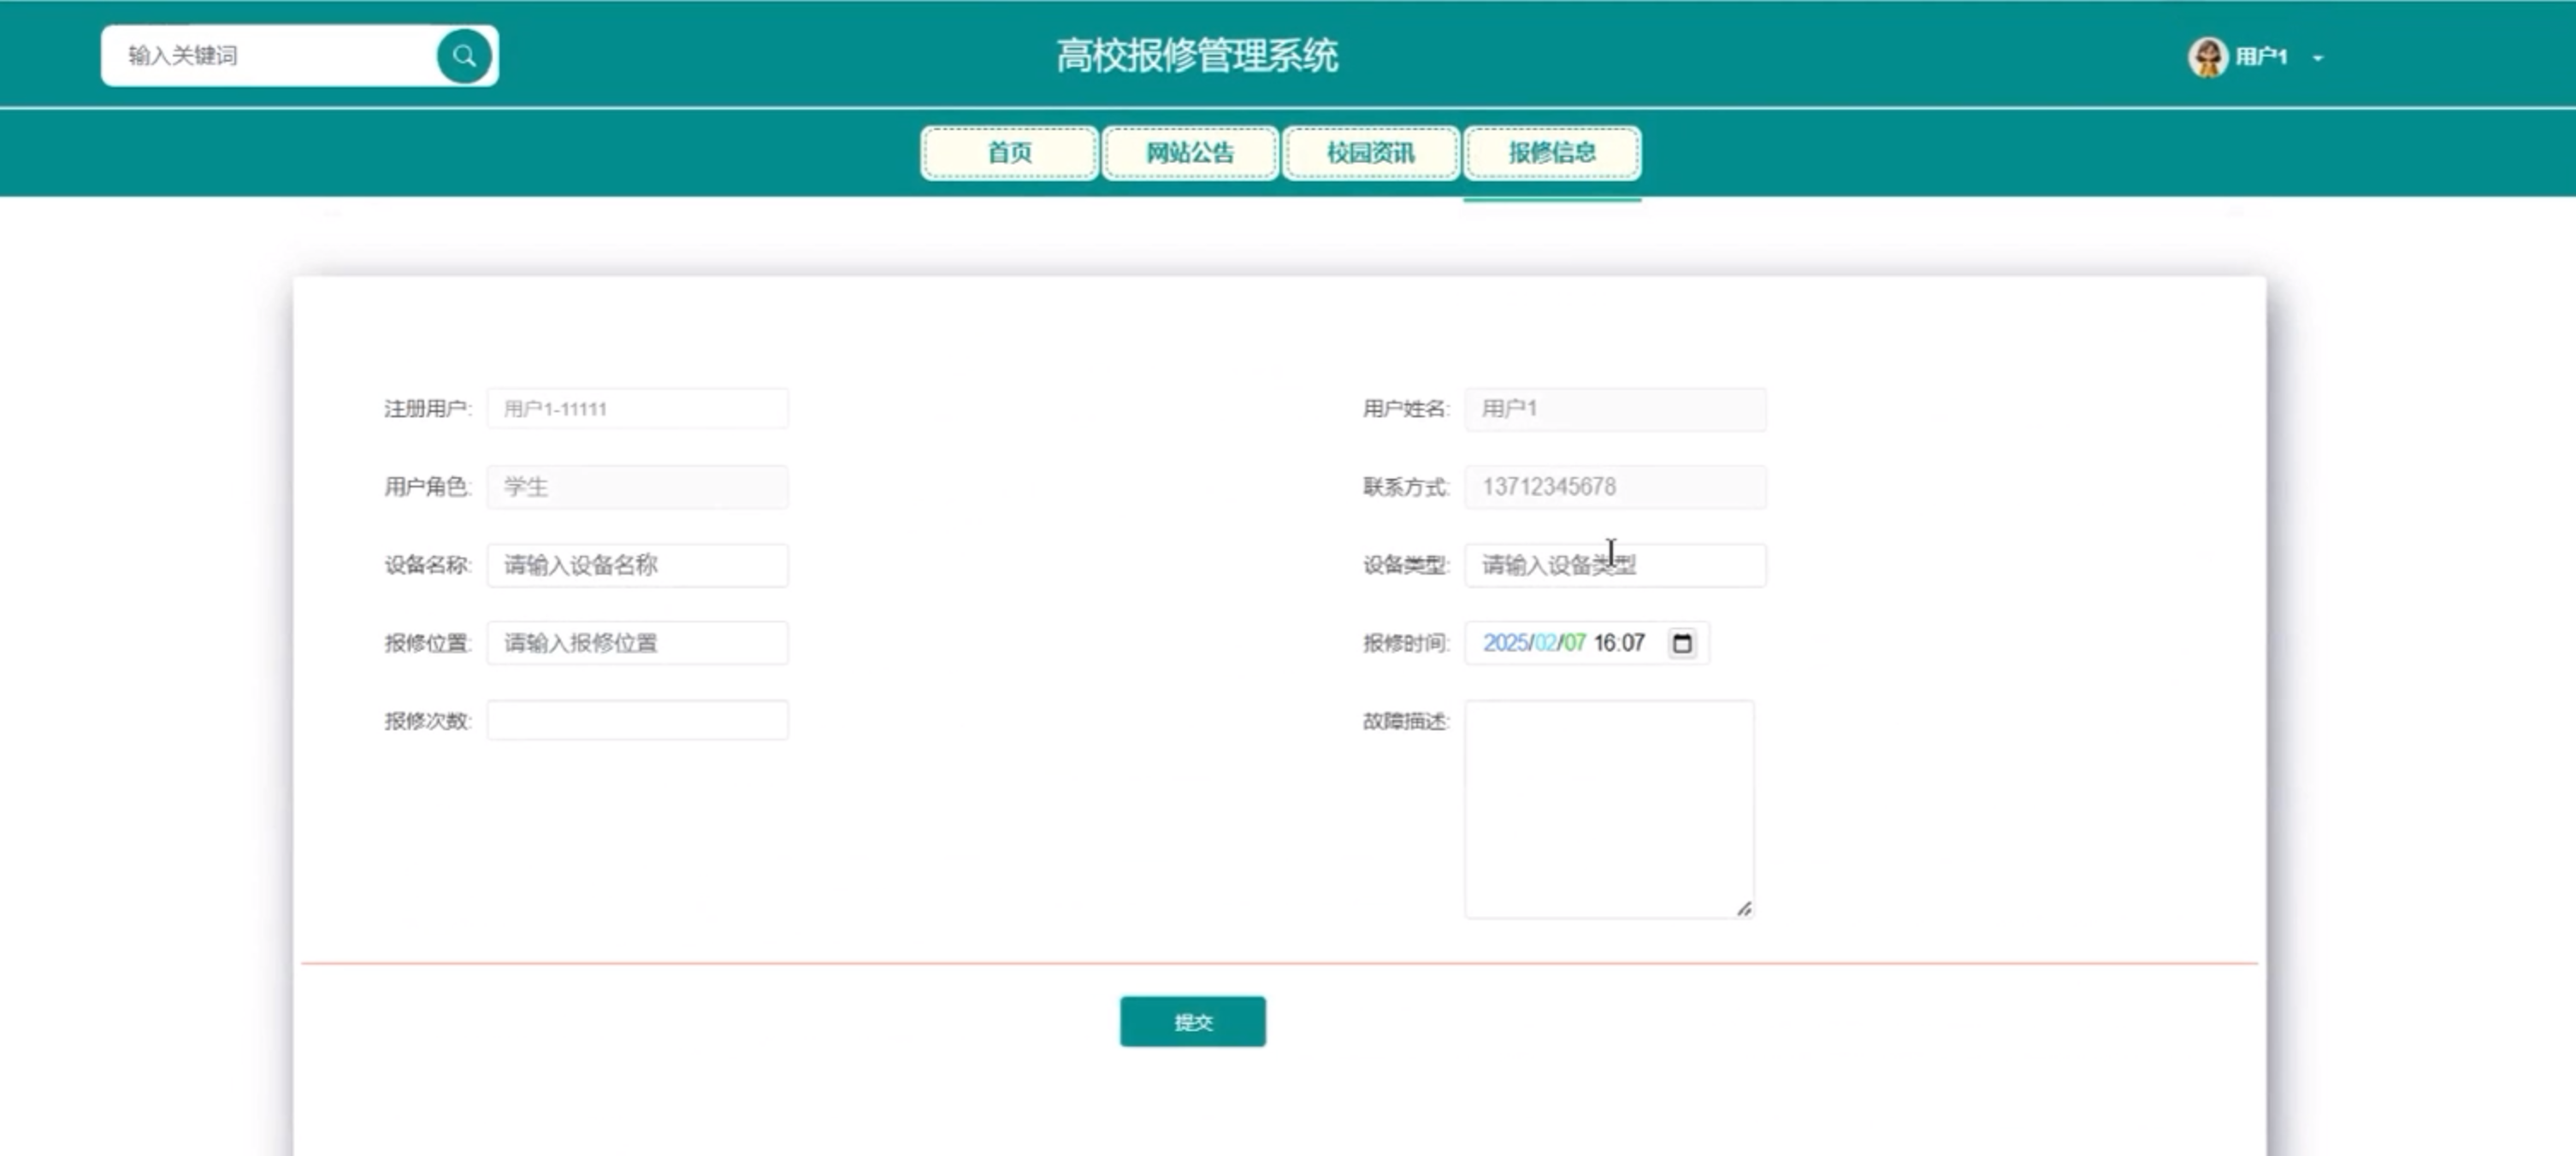Click the search magnifier icon
Screen dimensions: 2576x1156
(x=464, y=56)
